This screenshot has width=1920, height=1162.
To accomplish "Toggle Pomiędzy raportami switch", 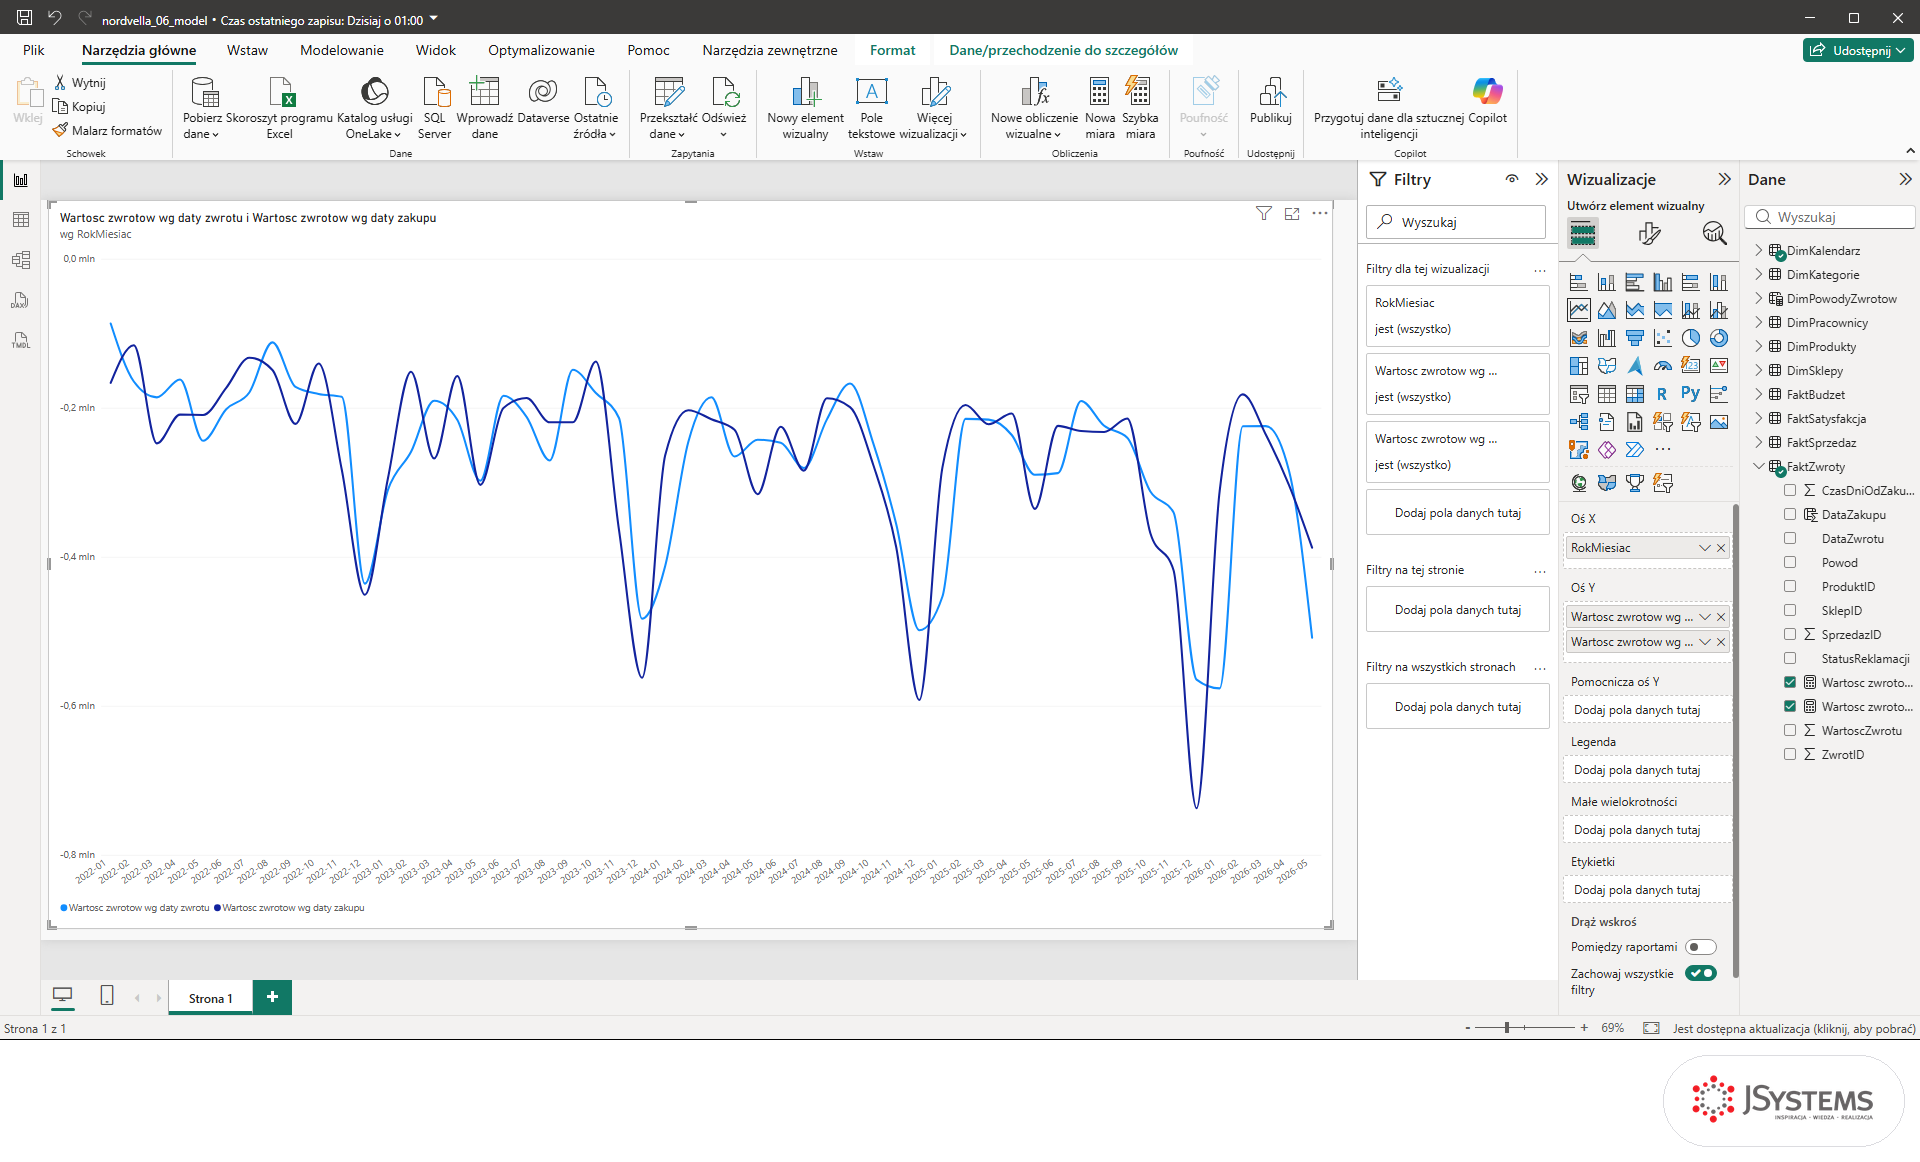I will (x=1701, y=947).
